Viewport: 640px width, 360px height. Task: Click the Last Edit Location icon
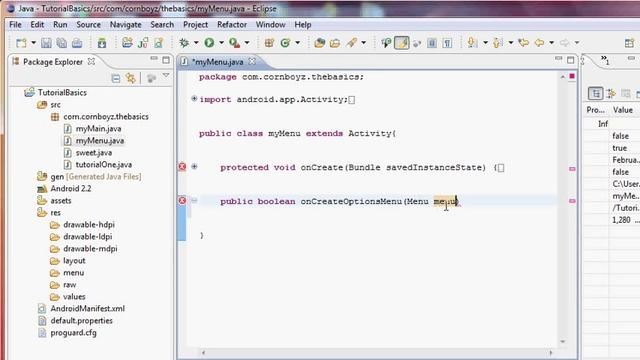(x=523, y=42)
